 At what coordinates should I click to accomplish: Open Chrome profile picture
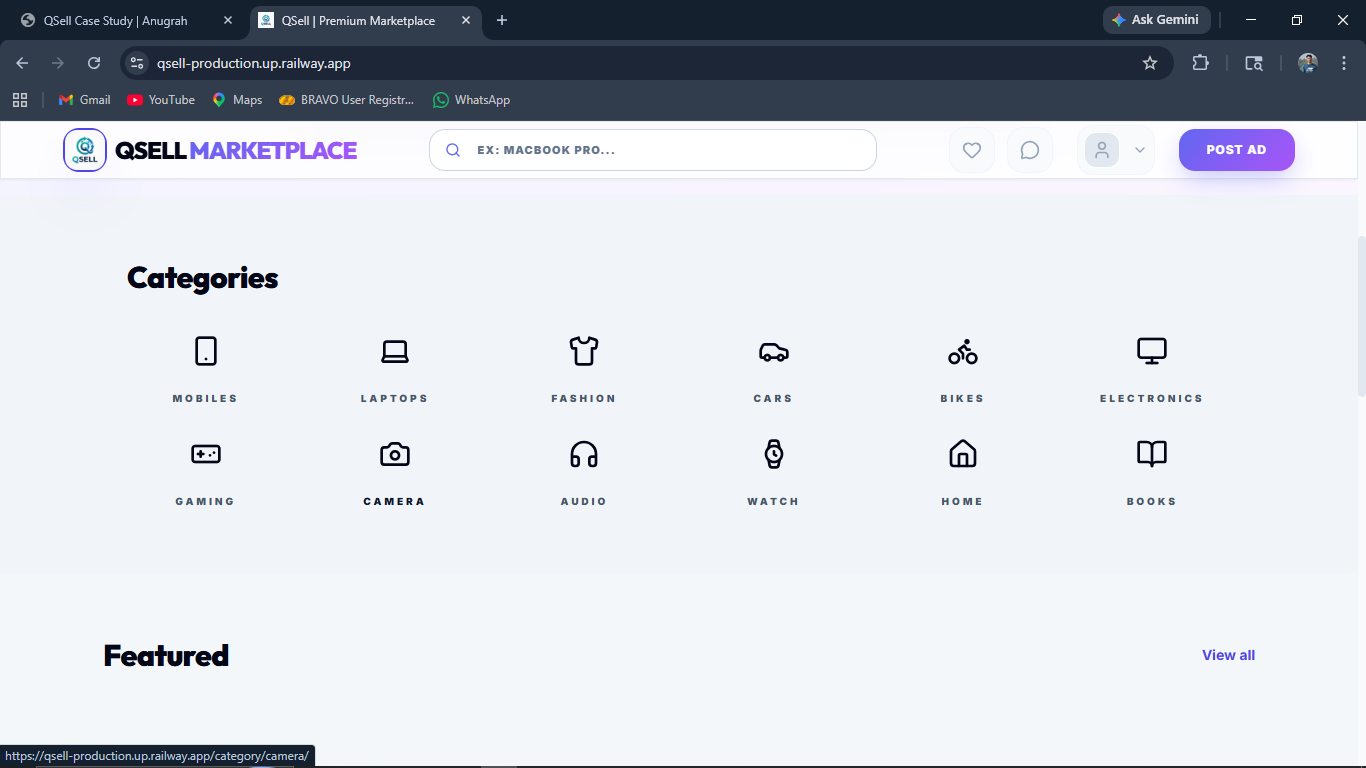pos(1308,63)
